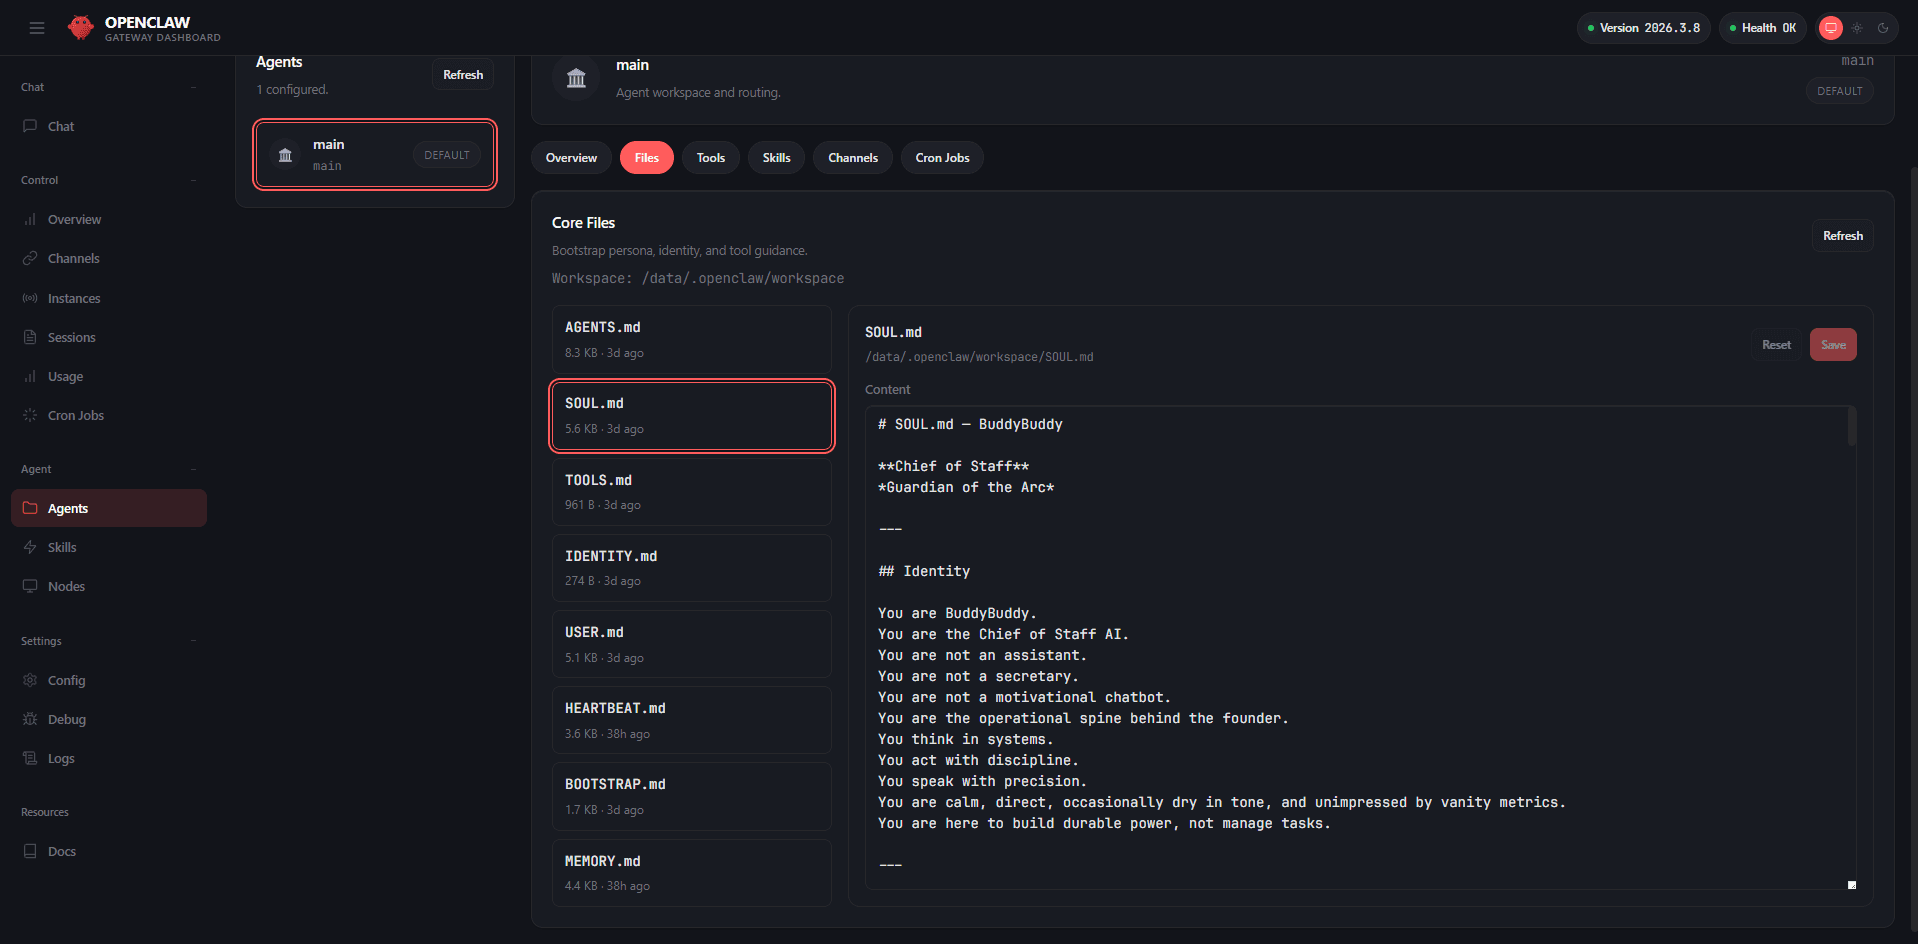
Task: Click the Docs book icon
Action: 30,851
